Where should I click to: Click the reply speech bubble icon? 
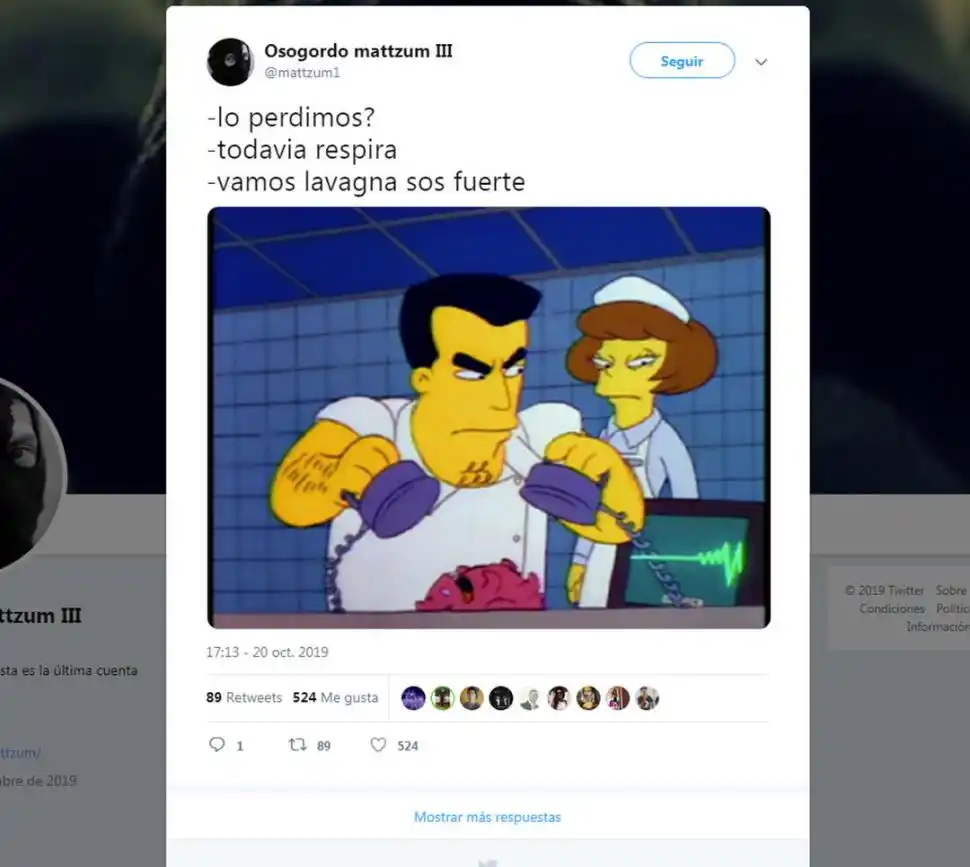click(x=217, y=745)
